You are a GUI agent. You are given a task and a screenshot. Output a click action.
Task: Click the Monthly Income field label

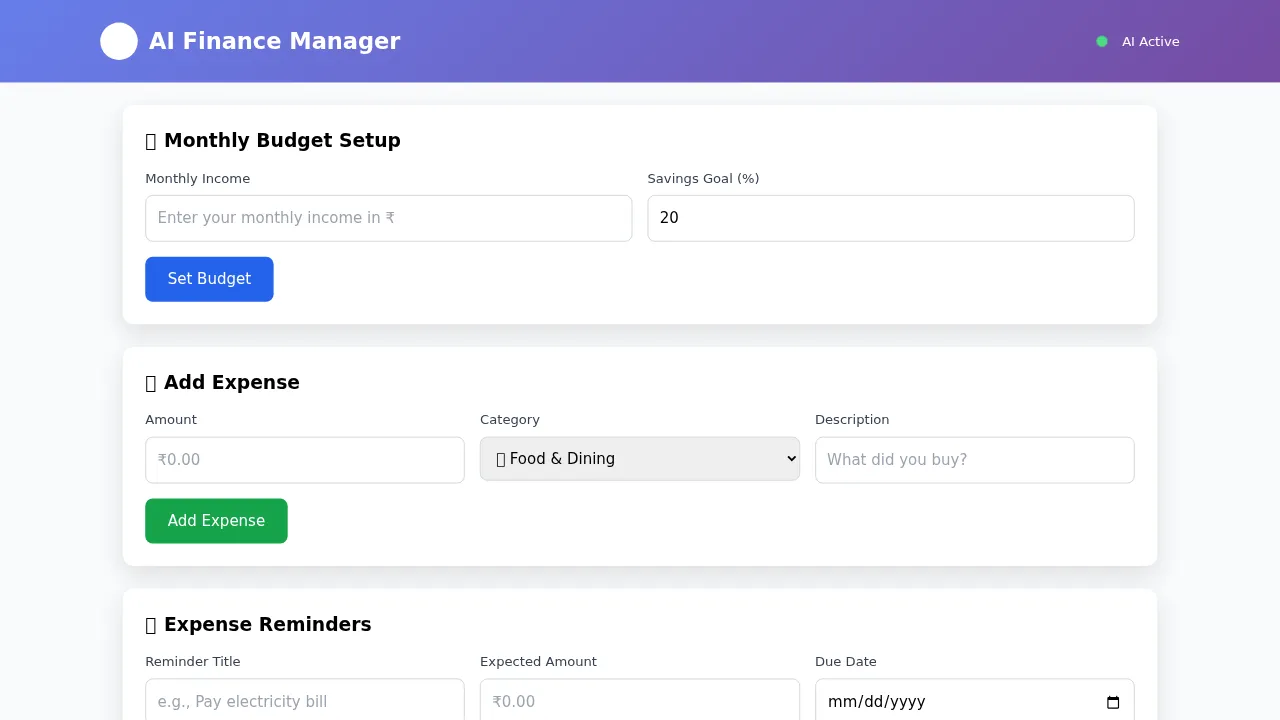[x=198, y=179]
